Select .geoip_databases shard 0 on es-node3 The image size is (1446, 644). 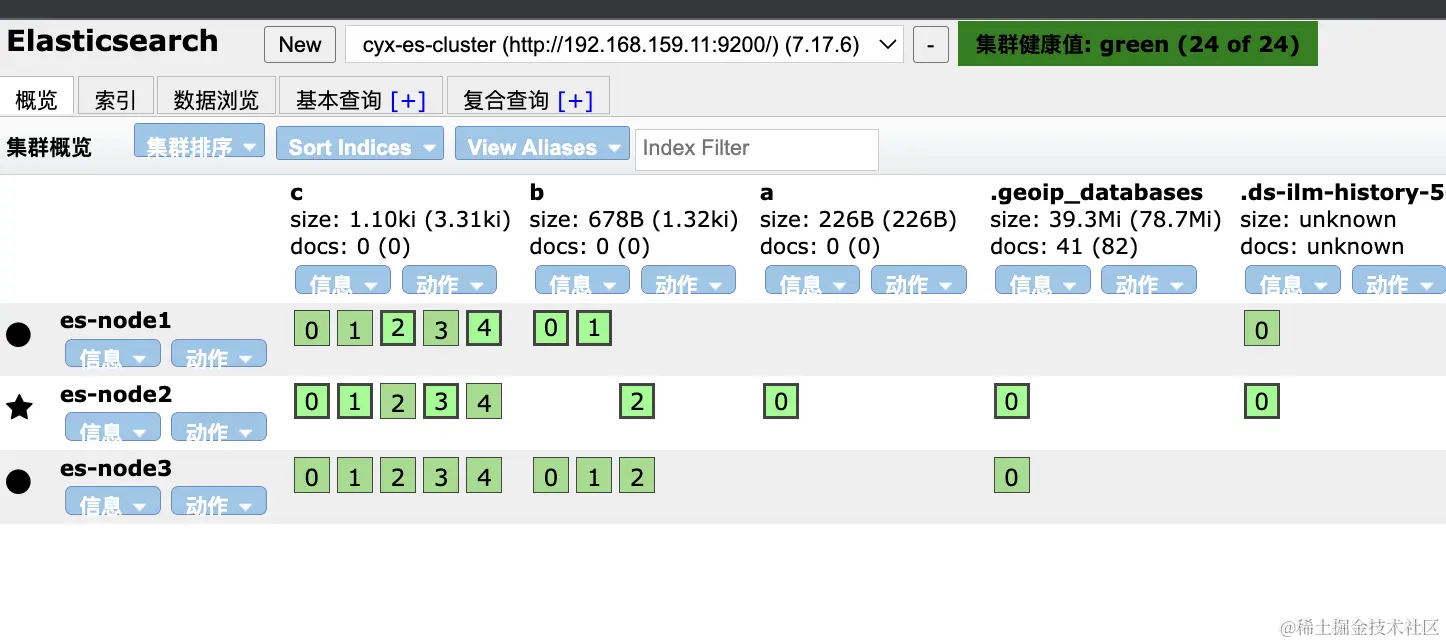pos(1012,476)
